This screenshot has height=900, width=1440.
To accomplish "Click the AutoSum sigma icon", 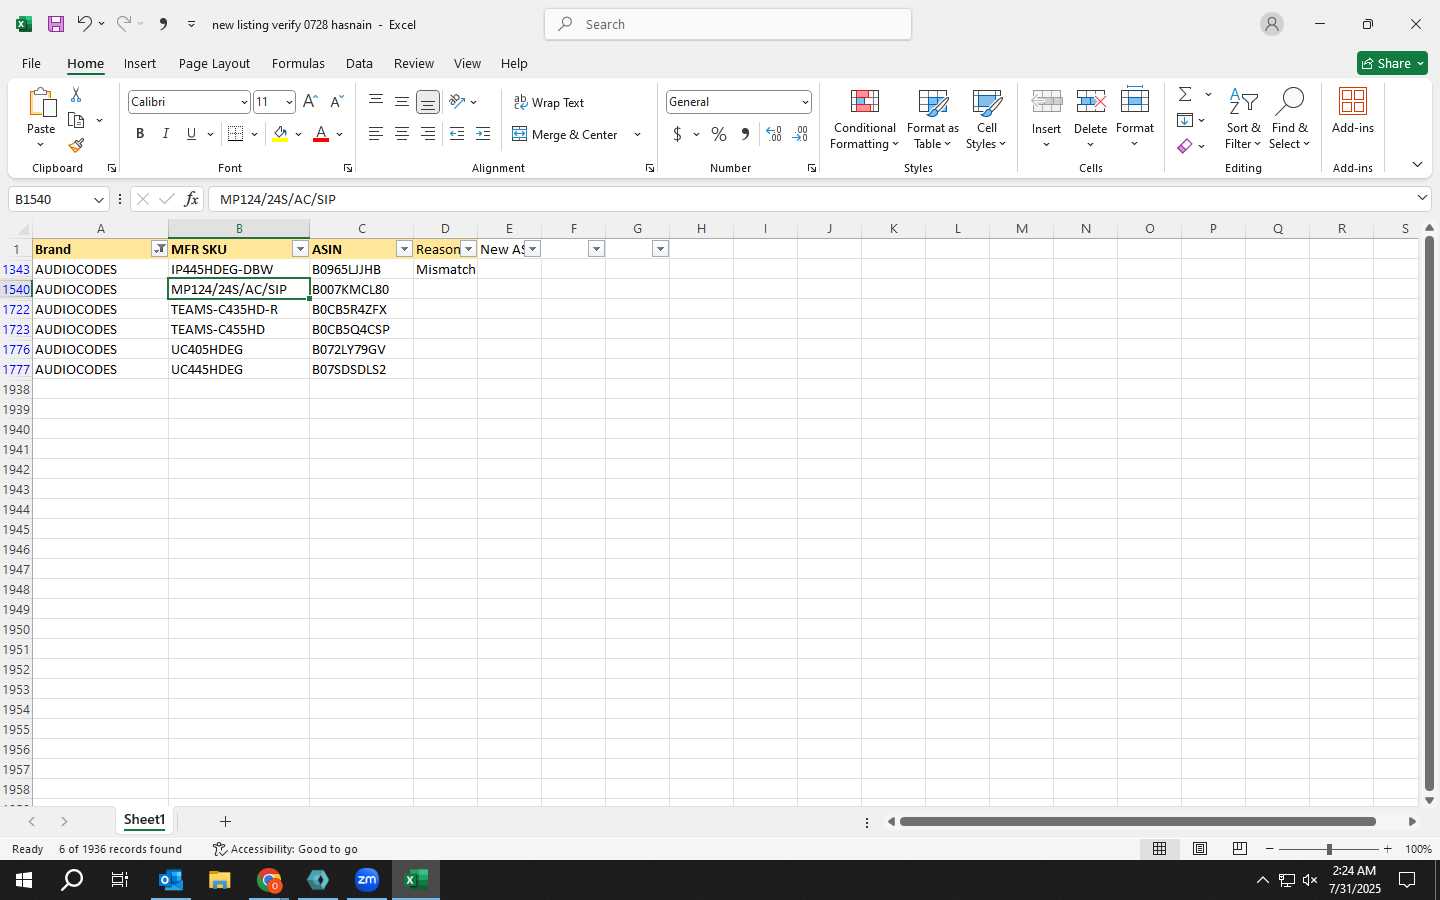I will point(1185,94).
